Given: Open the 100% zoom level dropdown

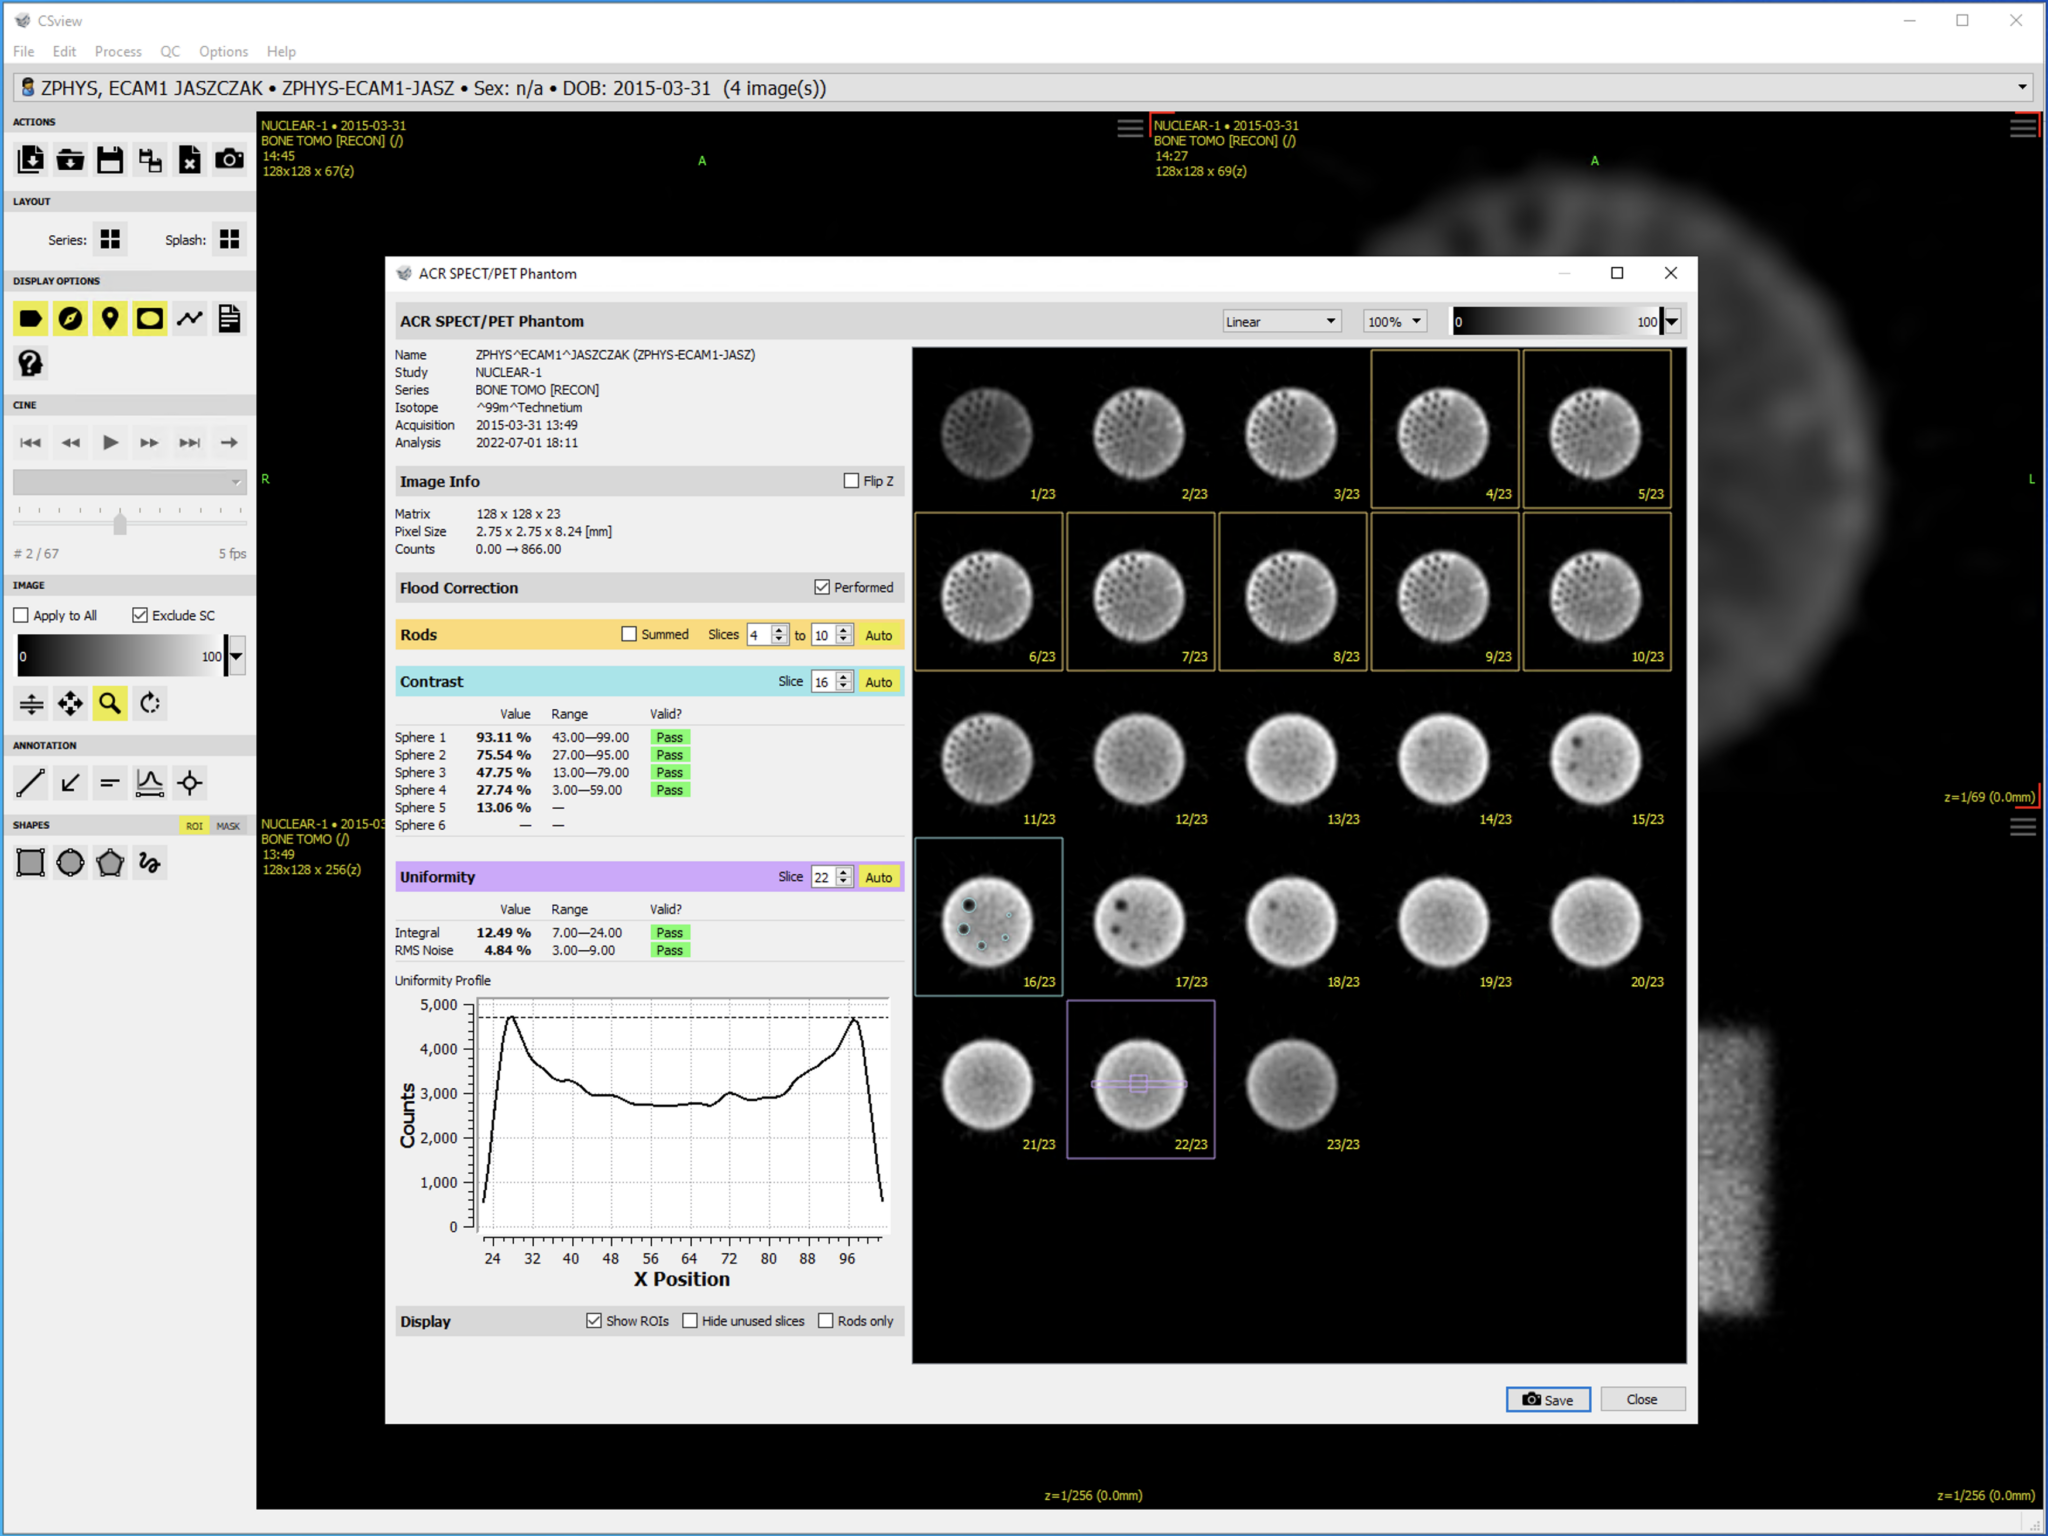Looking at the screenshot, I should (x=1393, y=321).
